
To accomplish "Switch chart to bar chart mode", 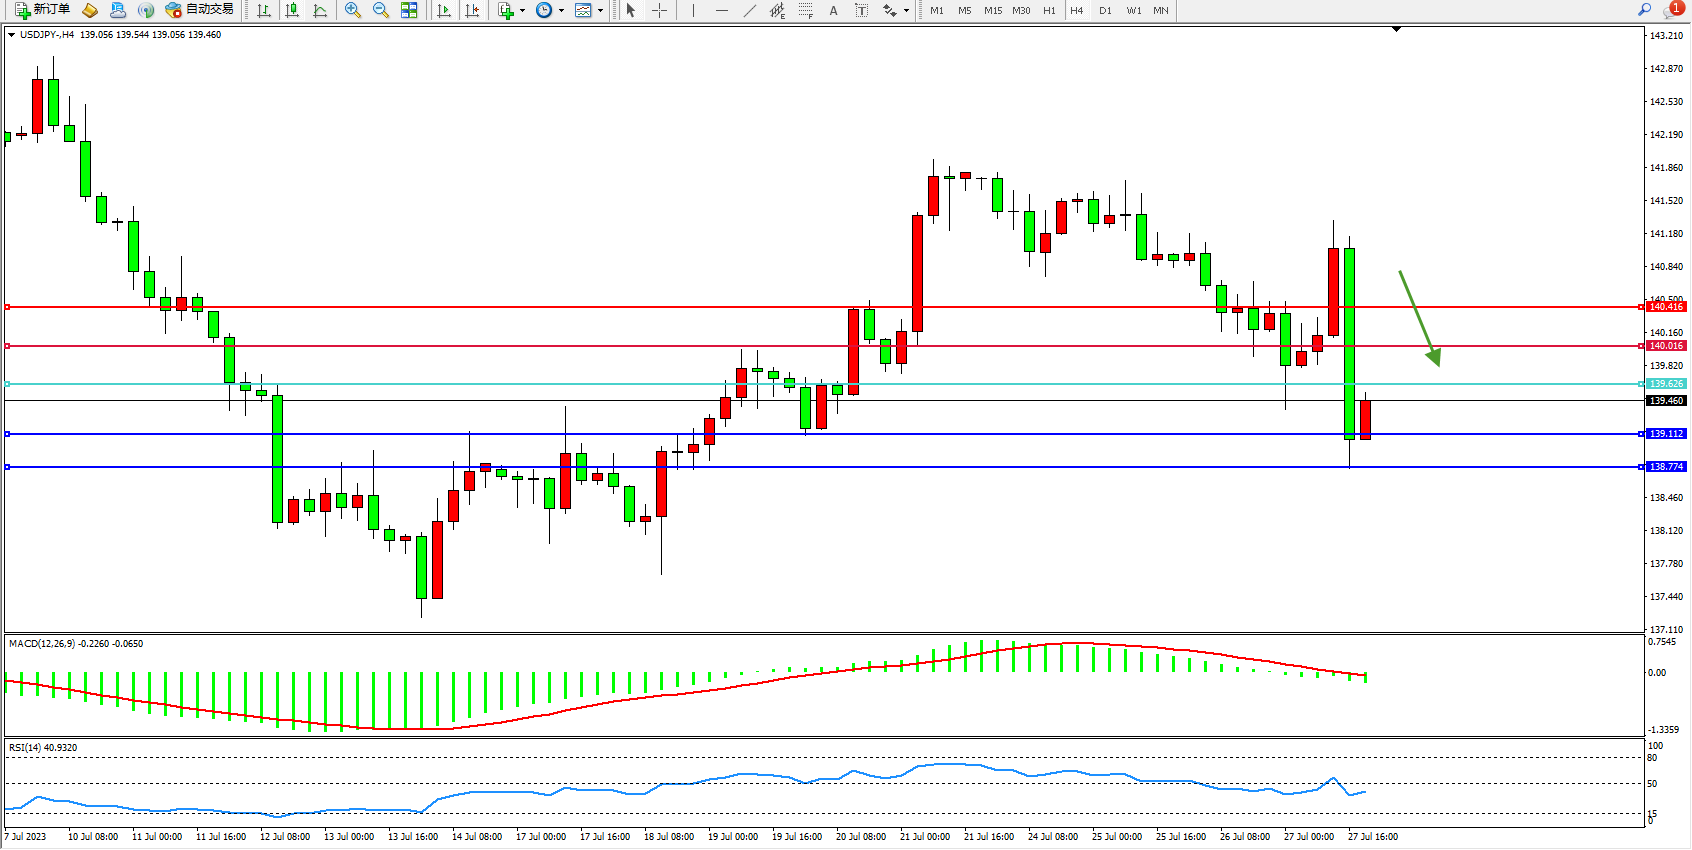I will coord(264,10).
